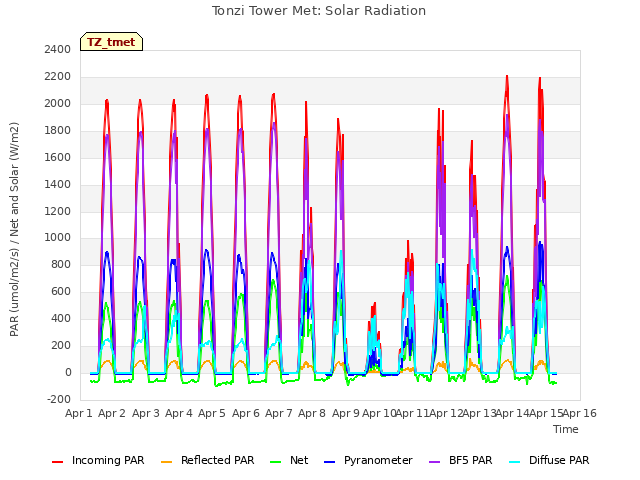This screenshot has width=640, height=480.
Task: Click the green Net legend swatch
Action: (x=276, y=462)
